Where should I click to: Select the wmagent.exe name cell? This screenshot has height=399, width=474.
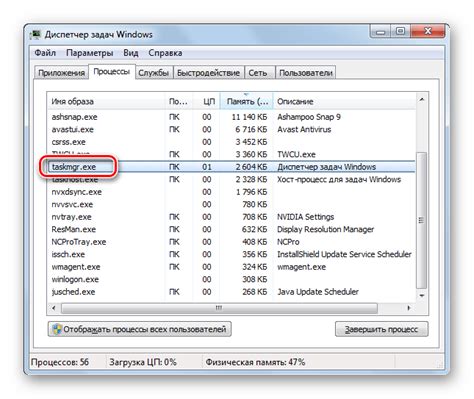tap(76, 267)
